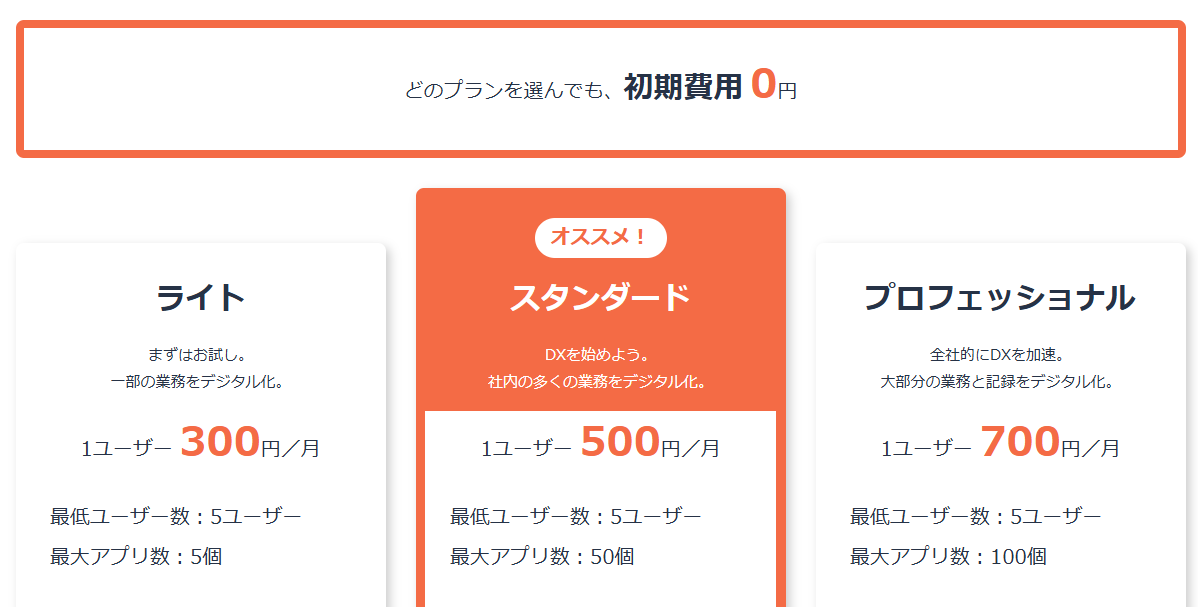Select the ライト plan heading
Image resolution: width=1198 pixels, height=607 pixels.
click(x=201, y=298)
